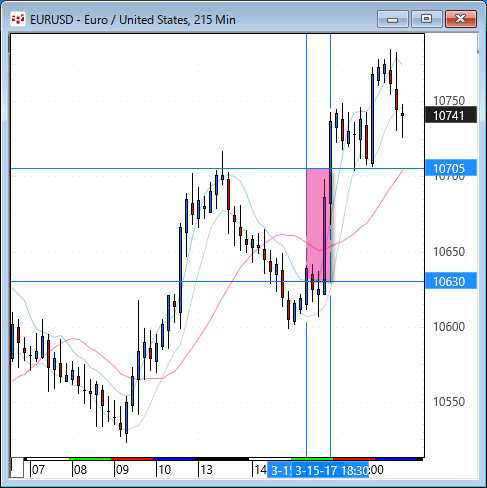This screenshot has height=488, width=487.
Task: Click the chart application icon in title bar
Action: [18, 20]
